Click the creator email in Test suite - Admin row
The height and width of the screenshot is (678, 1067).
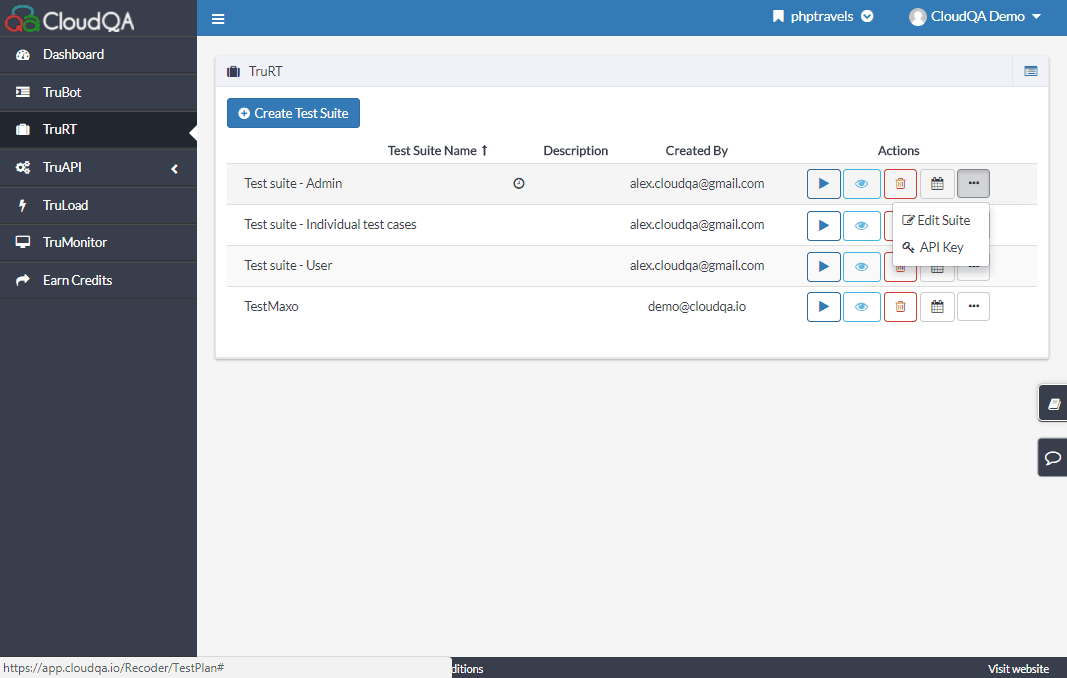[696, 183]
